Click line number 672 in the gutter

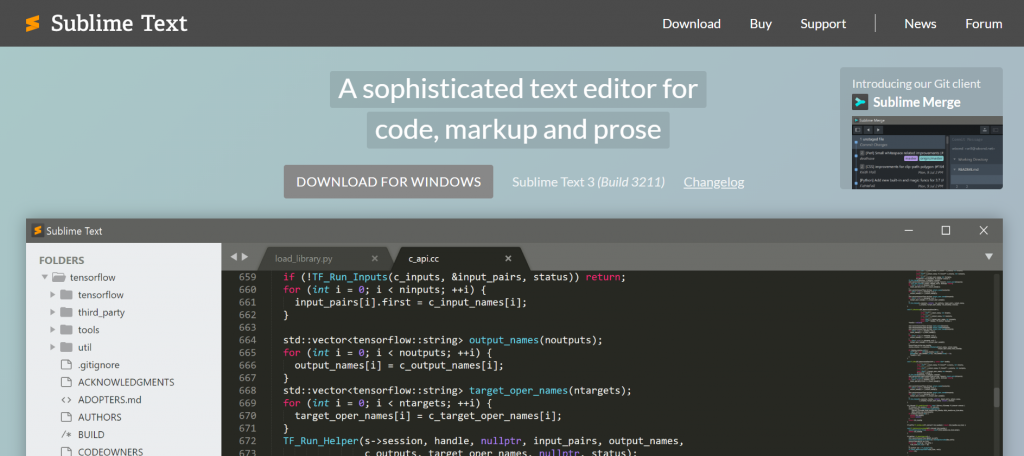pyautogui.click(x=248, y=441)
